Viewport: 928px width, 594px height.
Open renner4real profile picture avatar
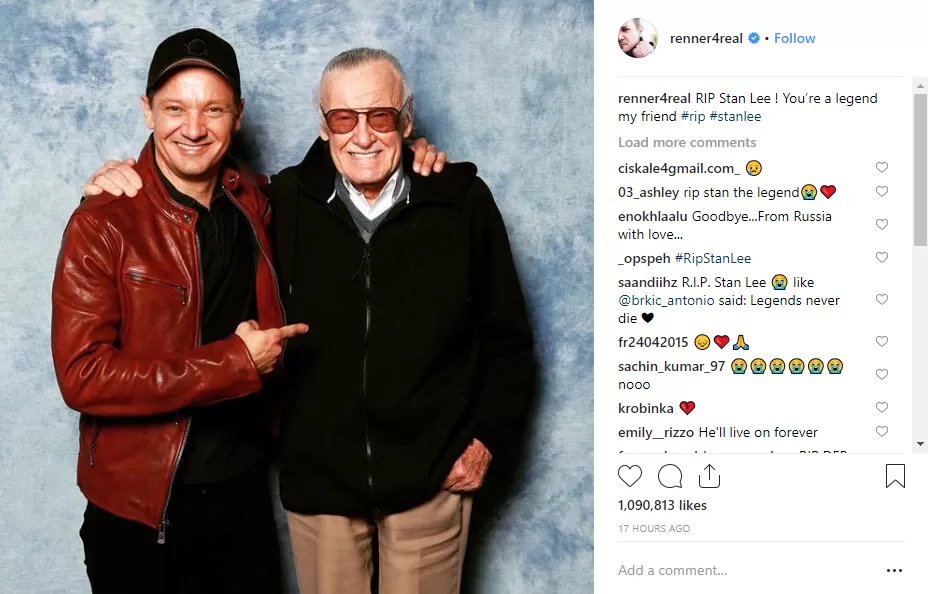[638, 38]
